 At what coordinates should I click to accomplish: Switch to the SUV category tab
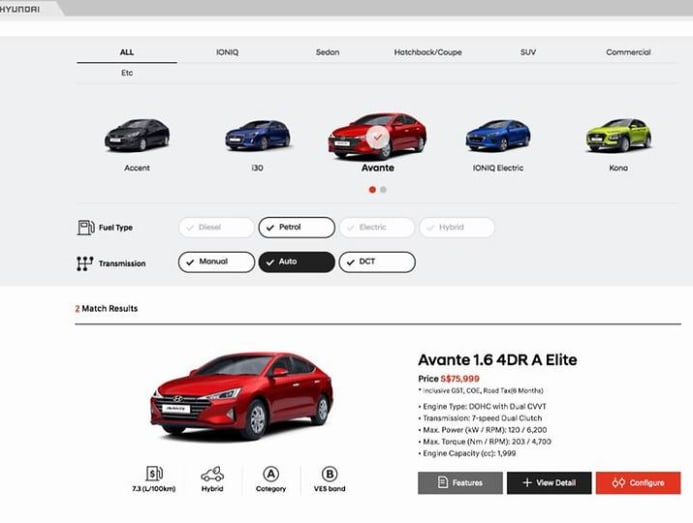(x=528, y=52)
